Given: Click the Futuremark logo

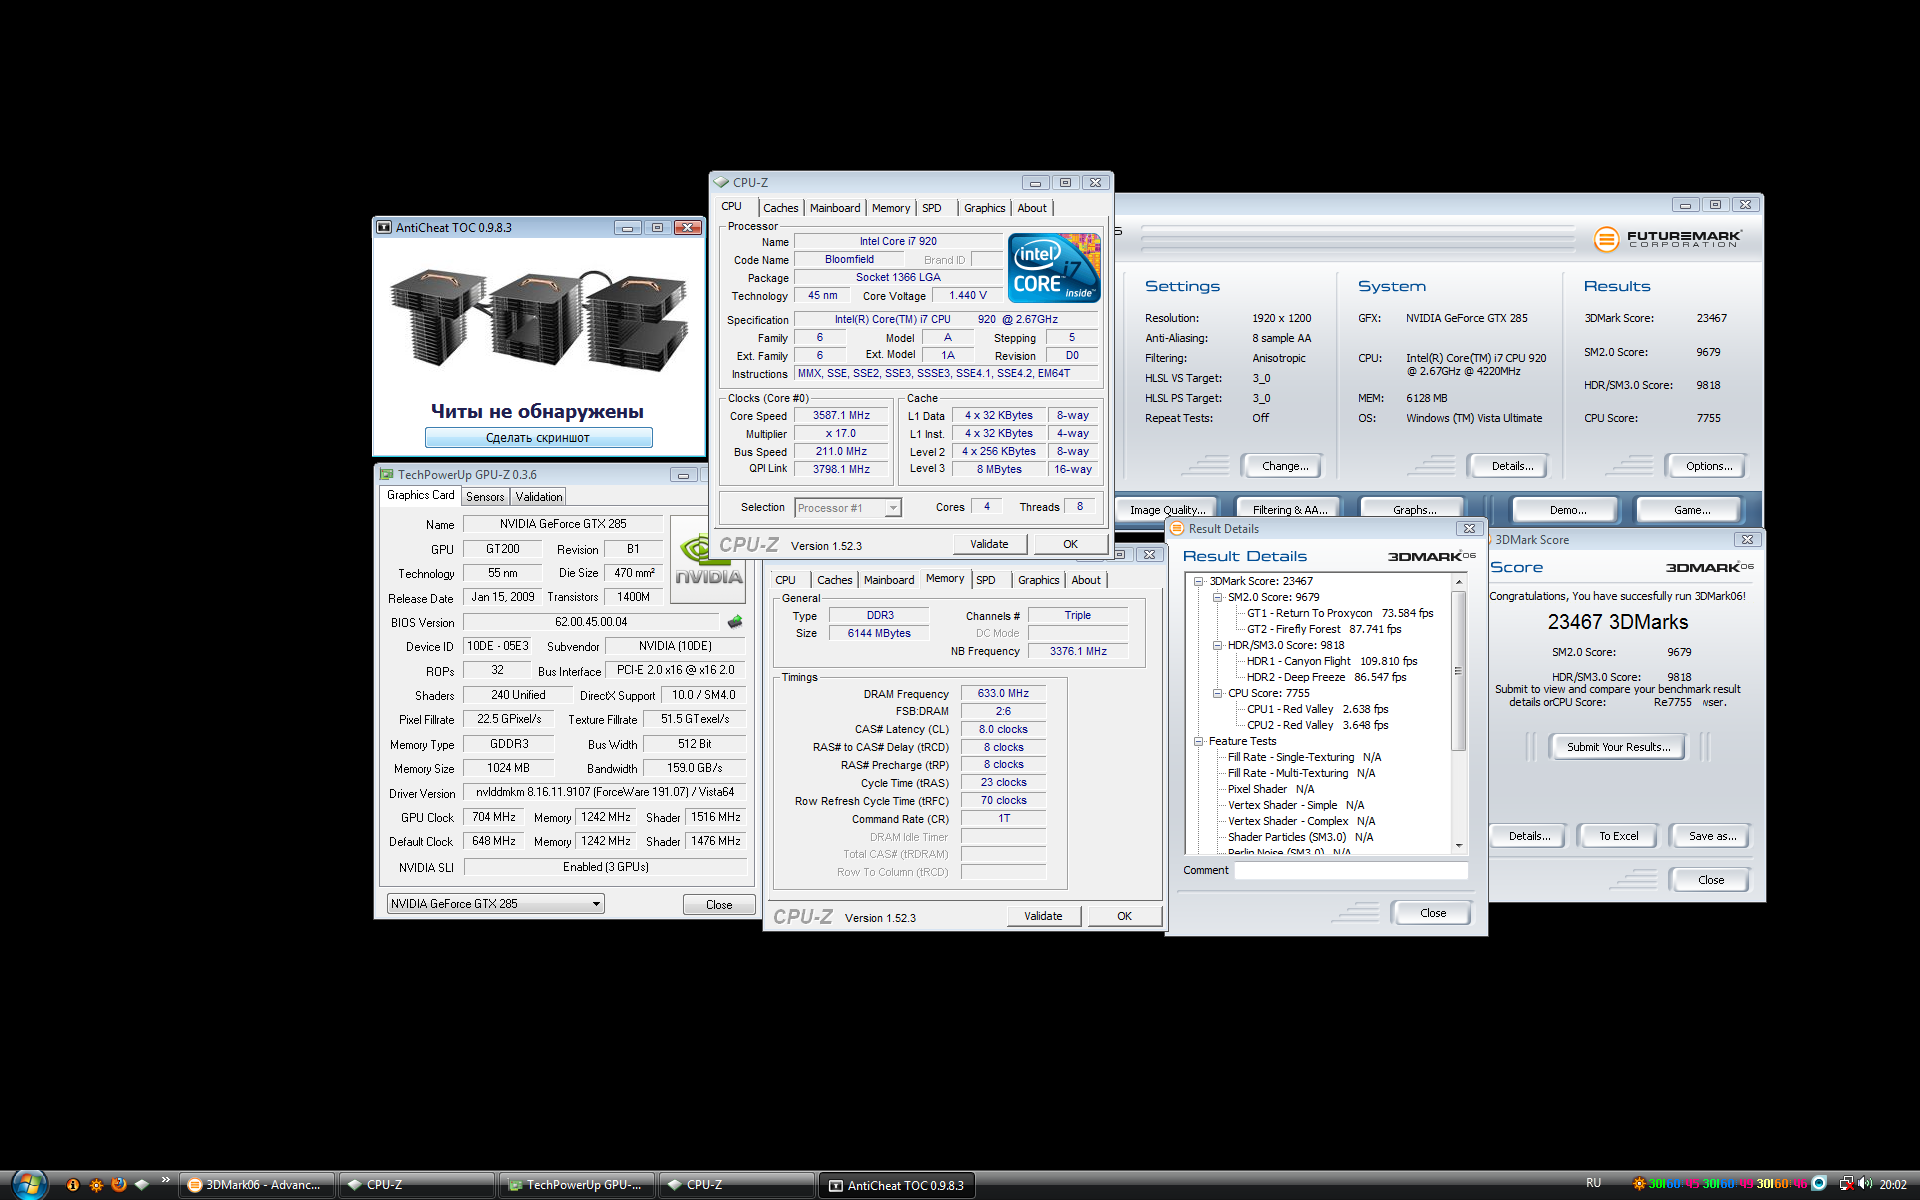Looking at the screenshot, I should [1667, 239].
